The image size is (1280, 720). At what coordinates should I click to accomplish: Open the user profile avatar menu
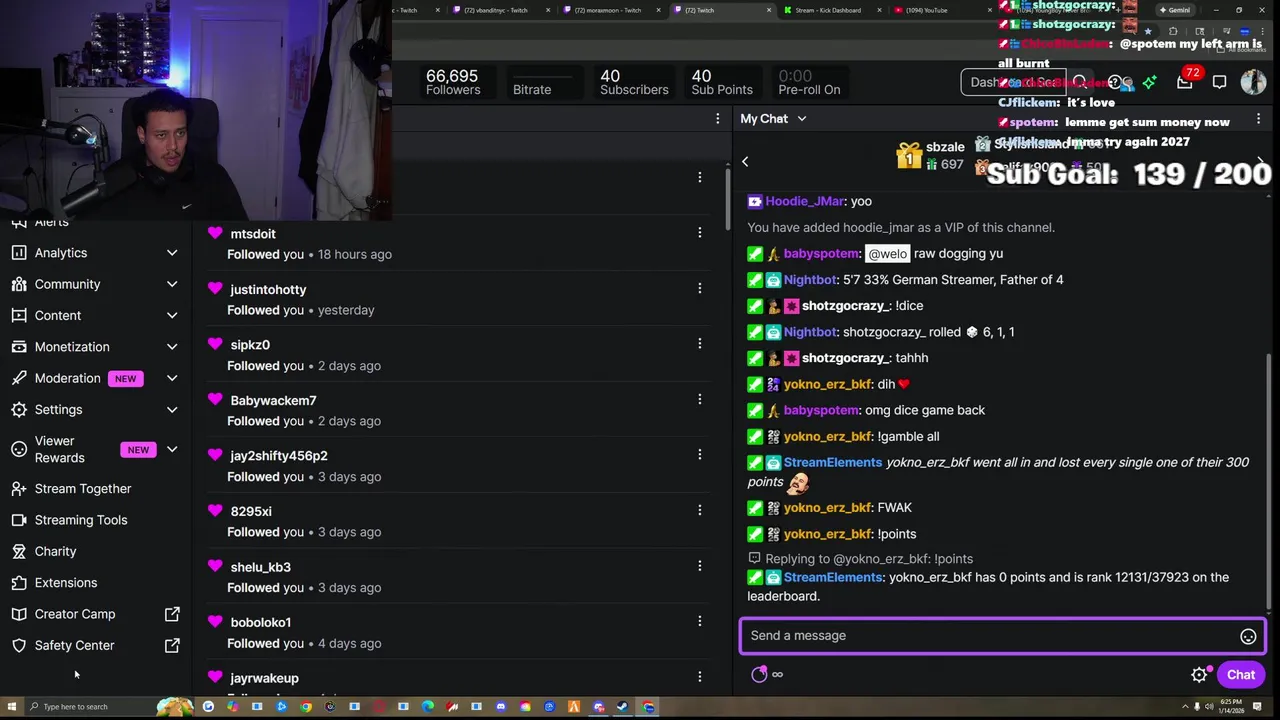1253,82
